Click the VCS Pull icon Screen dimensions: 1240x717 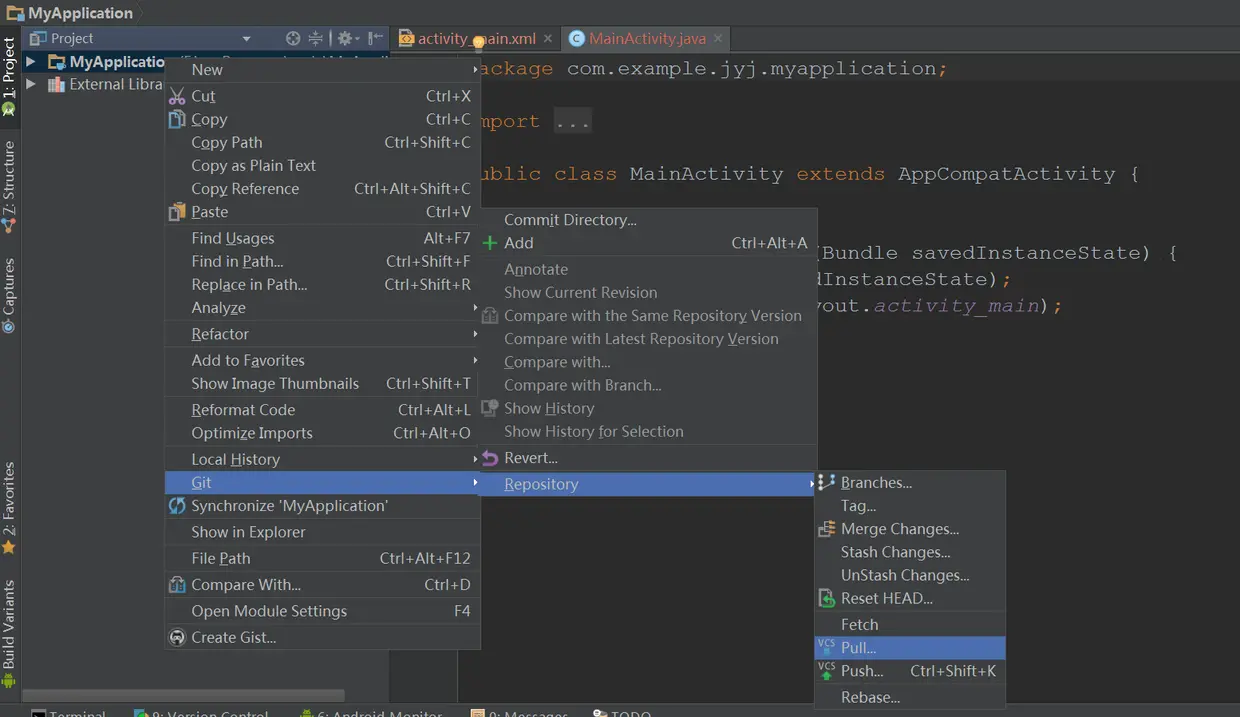point(826,647)
